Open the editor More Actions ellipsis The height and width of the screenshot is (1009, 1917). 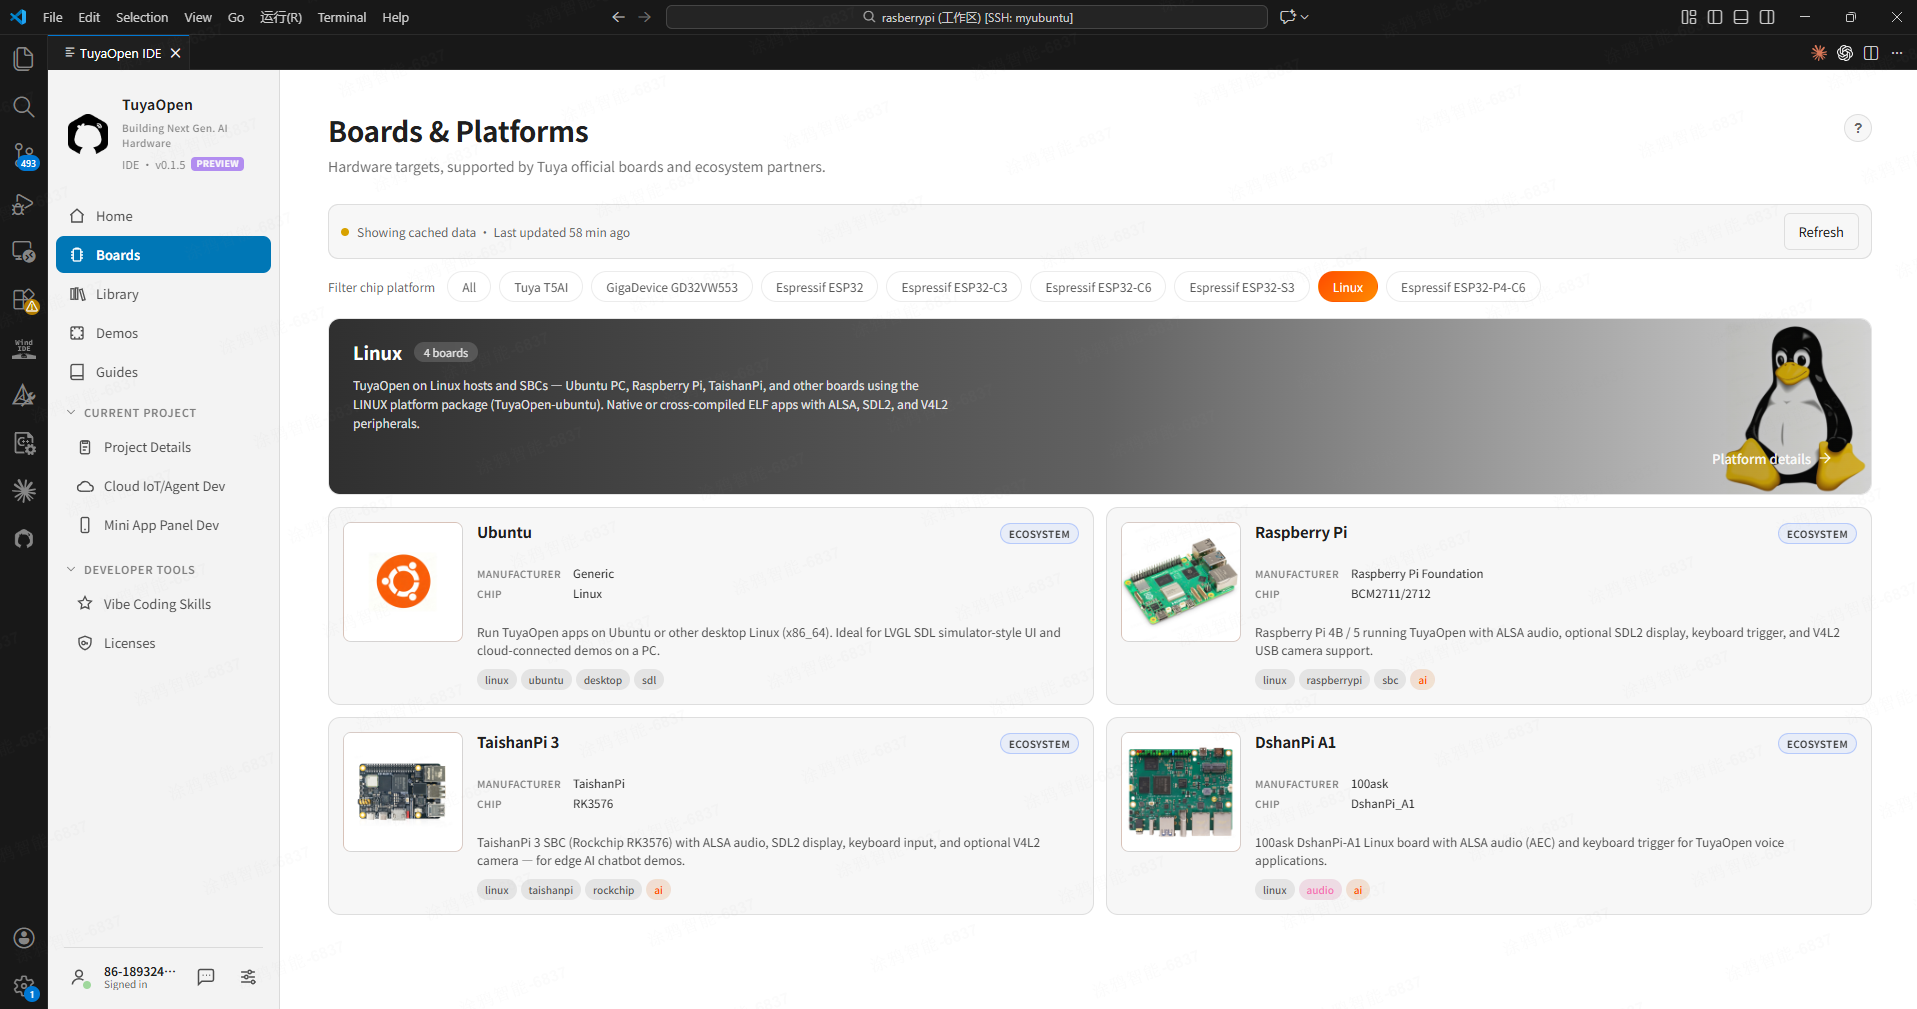[1897, 53]
